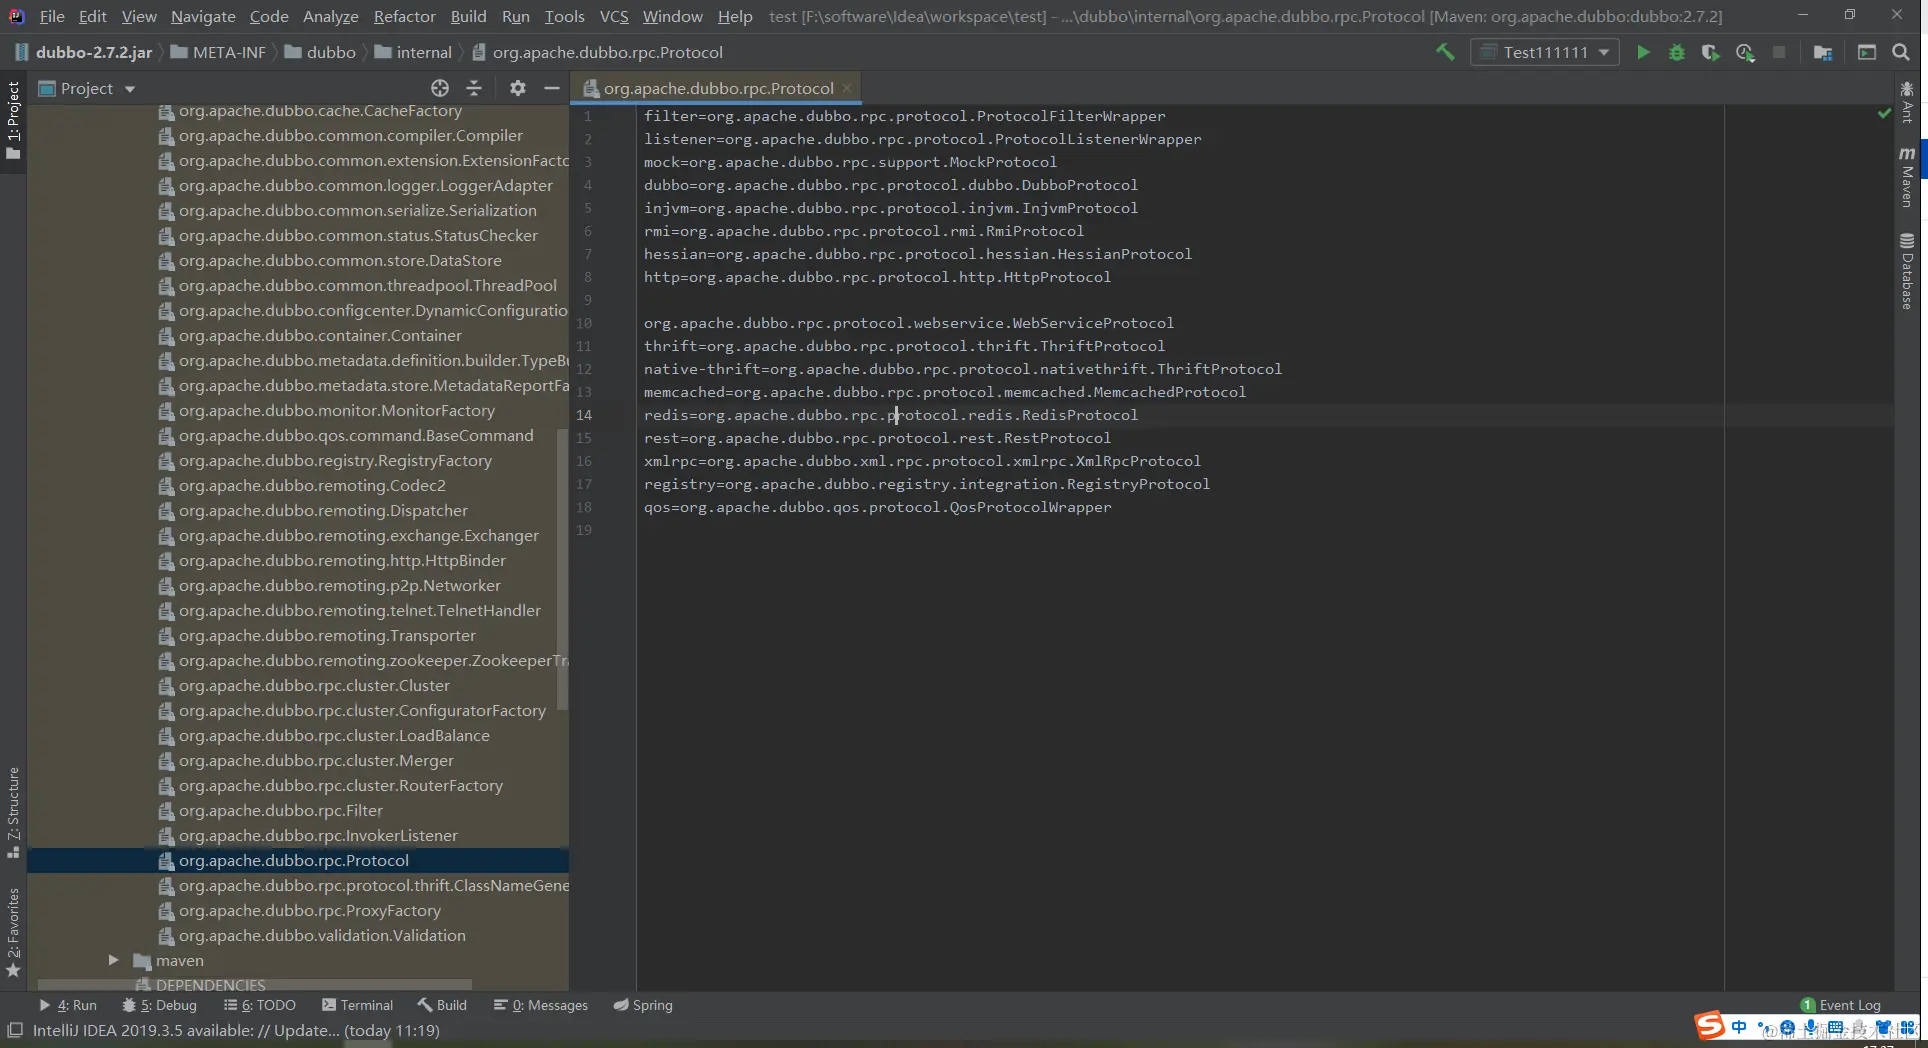
Task: Hide the Project tool window
Action: 551,88
